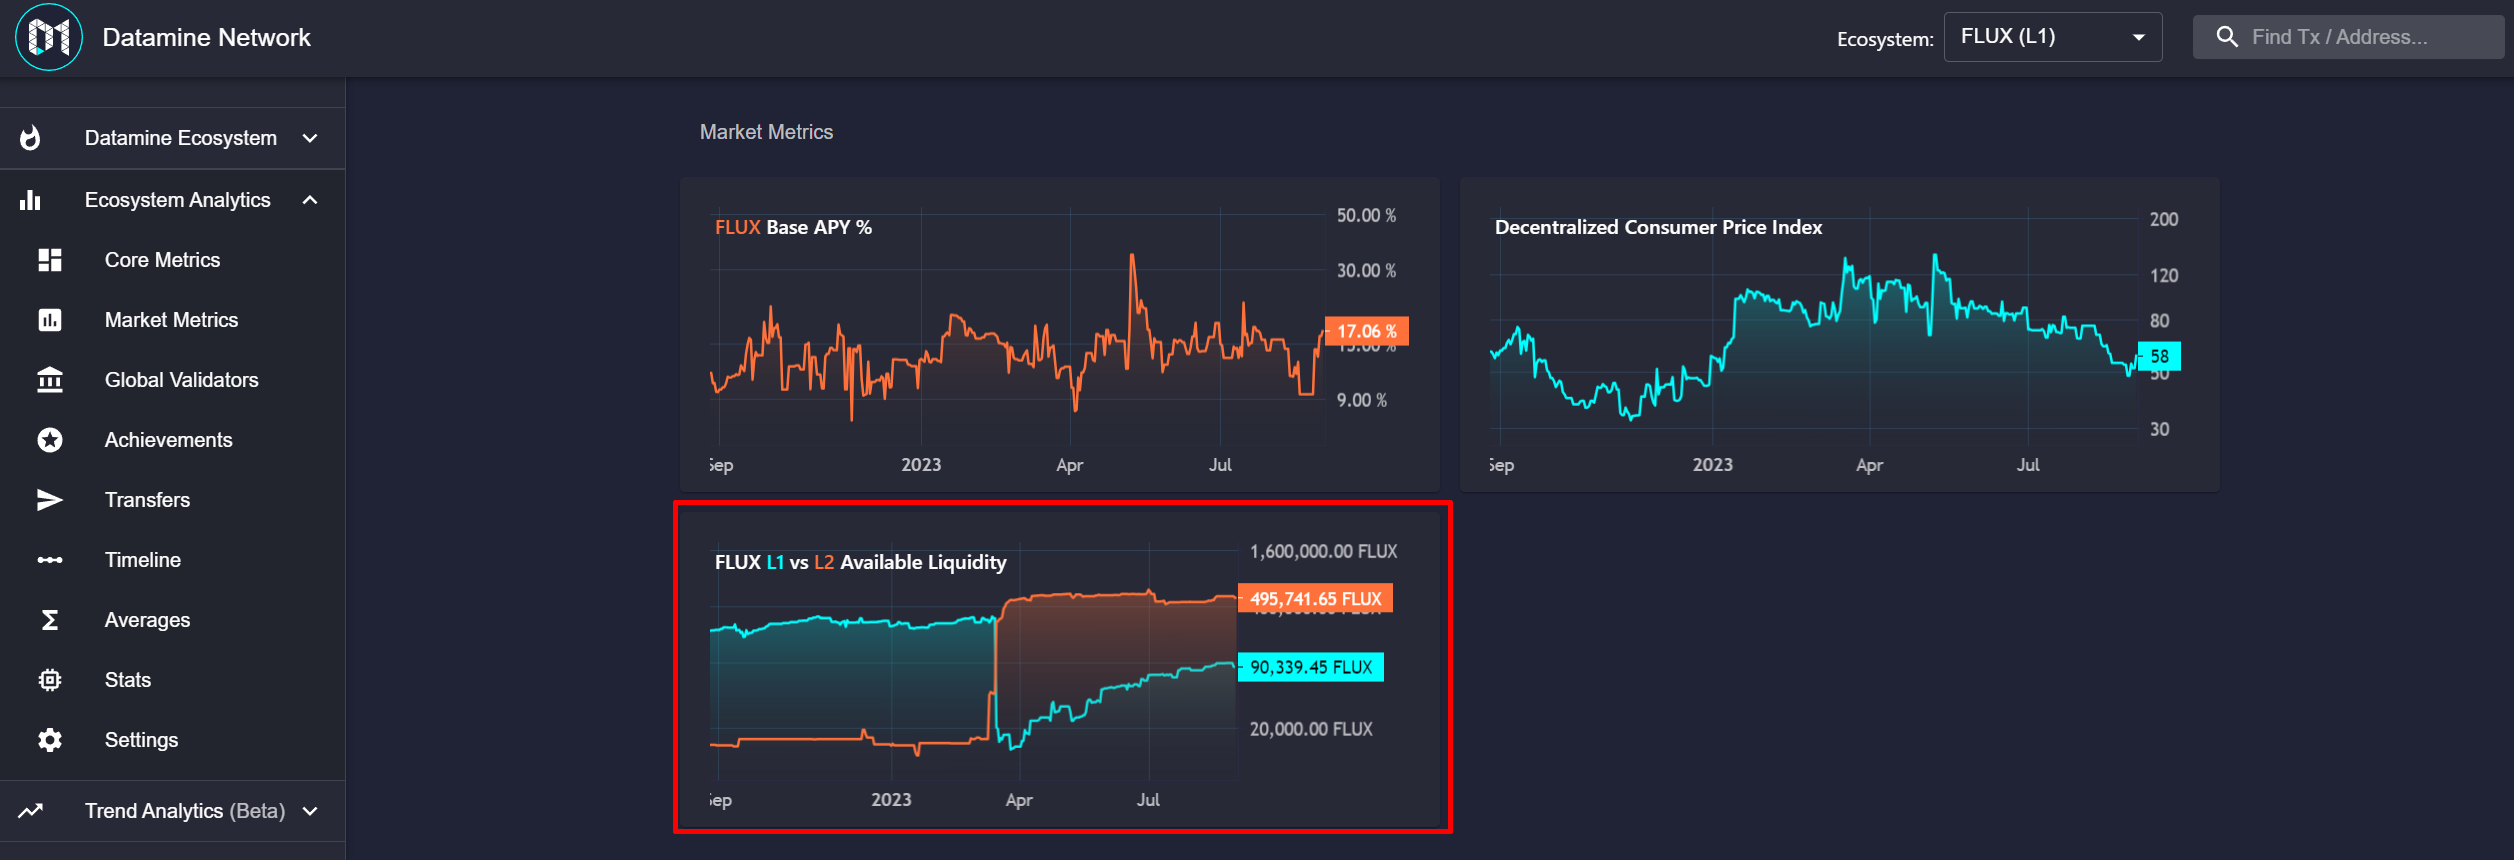Click the Market Metrics page heading
The width and height of the screenshot is (2514, 860).
(x=766, y=132)
